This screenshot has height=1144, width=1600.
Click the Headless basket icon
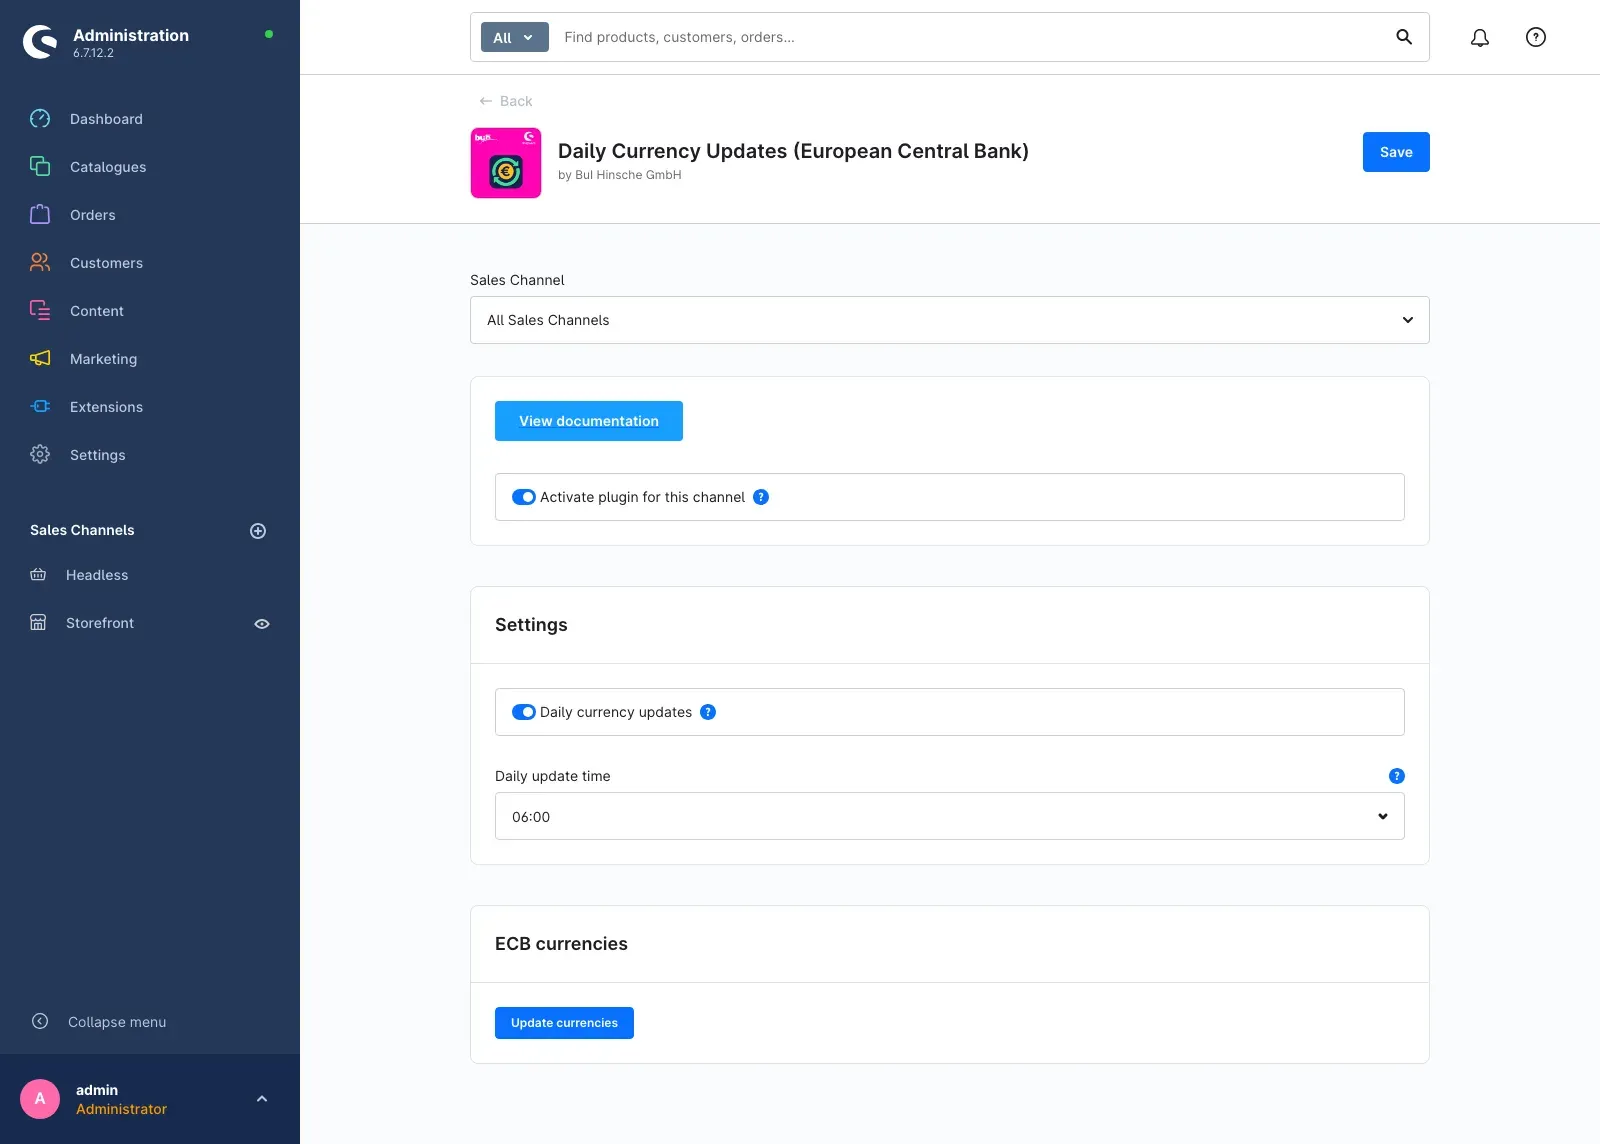pos(38,575)
